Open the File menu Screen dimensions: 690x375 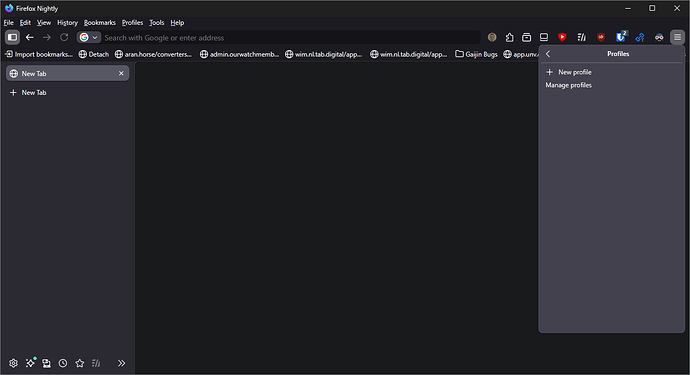pyautogui.click(x=8, y=22)
